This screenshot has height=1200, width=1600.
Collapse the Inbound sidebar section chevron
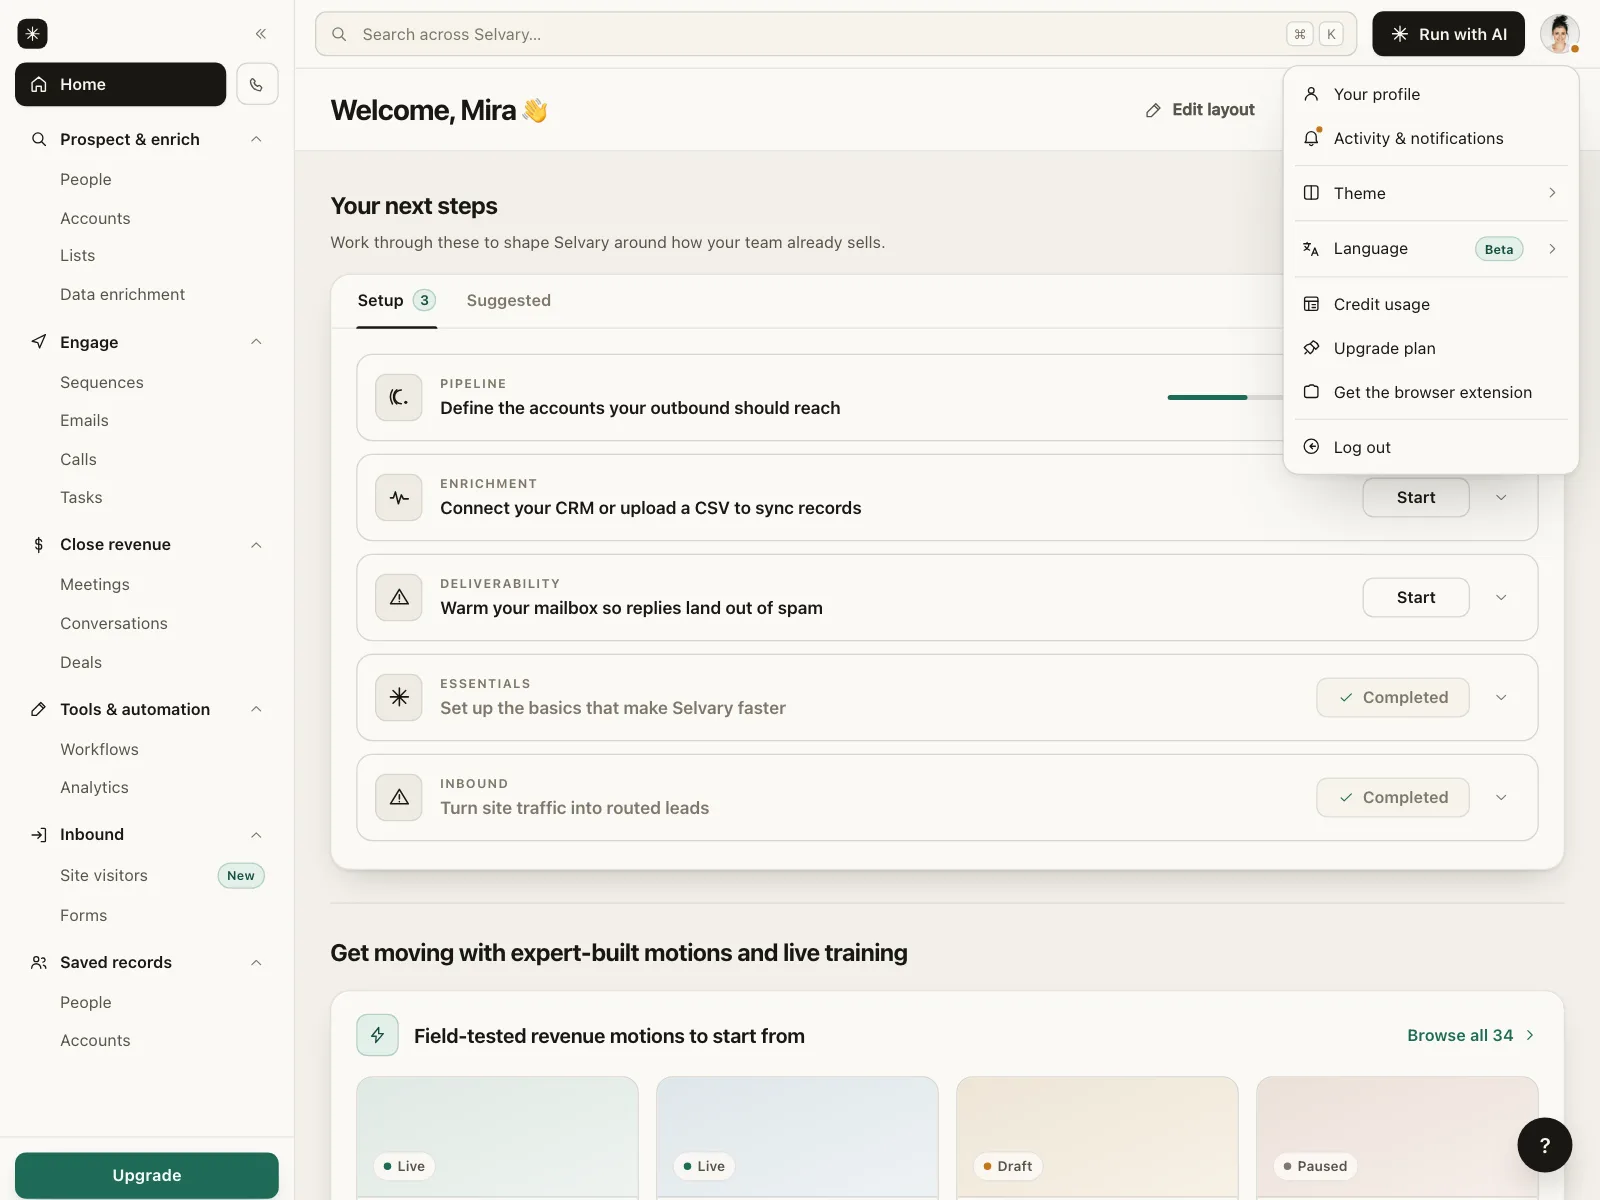point(256,835)
